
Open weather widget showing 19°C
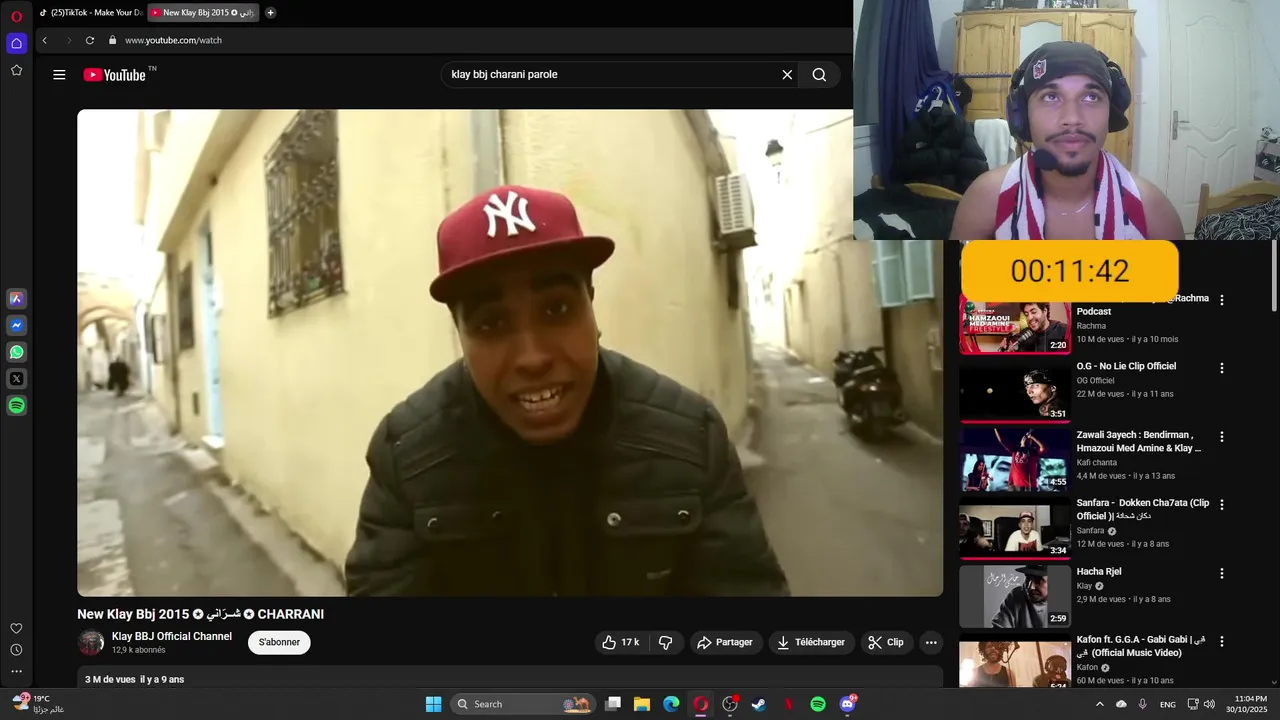(x=40, y=704)
